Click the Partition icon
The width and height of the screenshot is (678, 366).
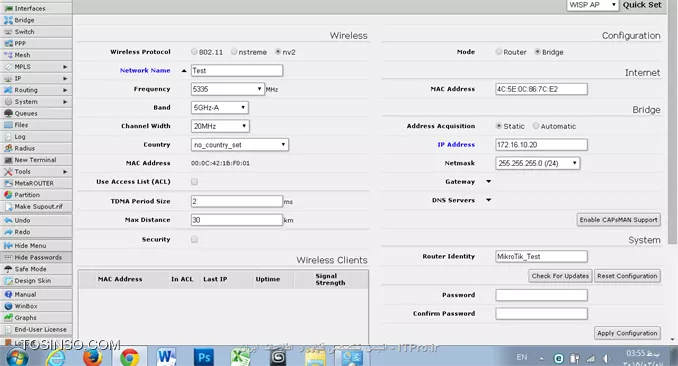click(8, 195)
